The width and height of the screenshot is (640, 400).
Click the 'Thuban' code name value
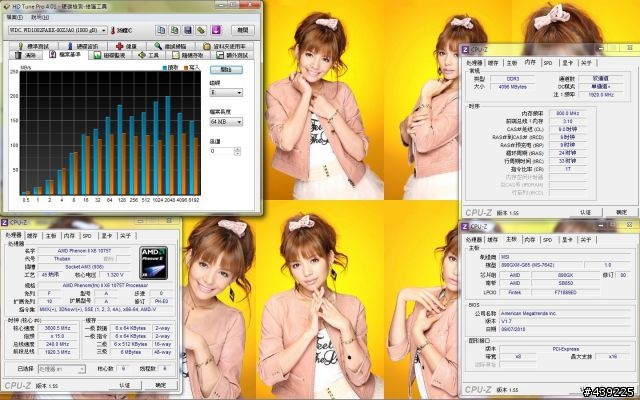(x=62, y=259)
